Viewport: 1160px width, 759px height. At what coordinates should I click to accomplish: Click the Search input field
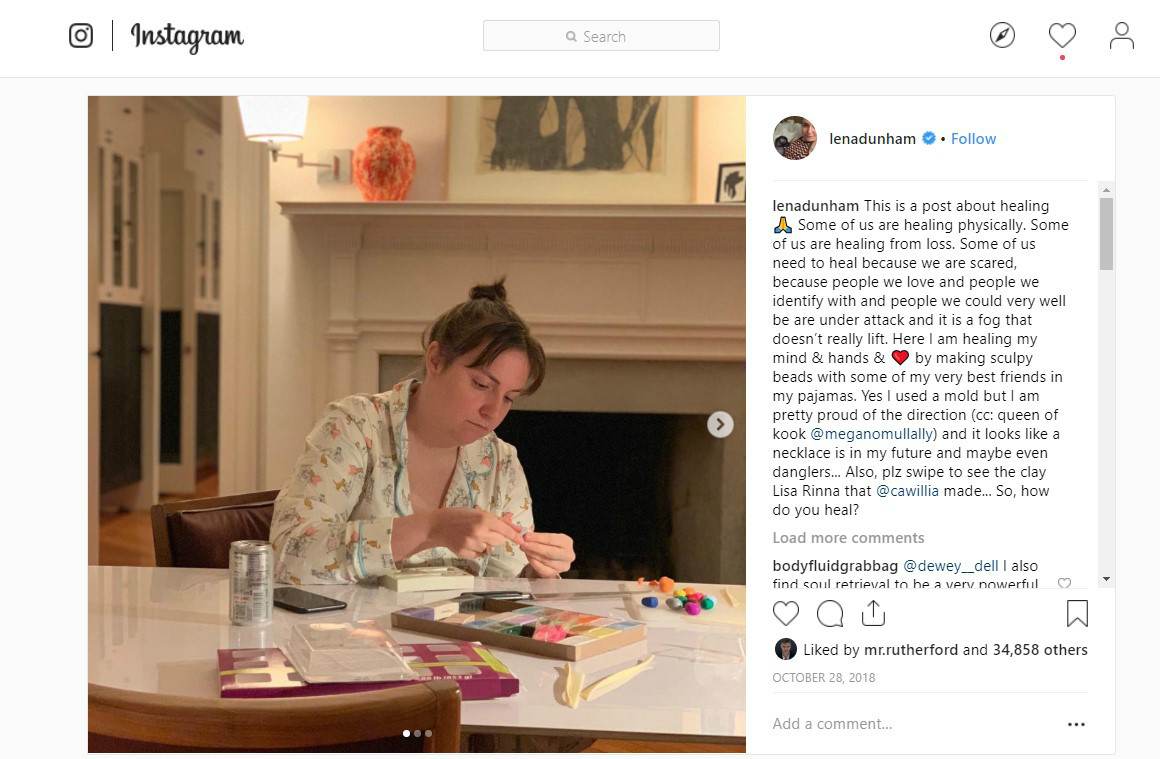tap(601, 36)
